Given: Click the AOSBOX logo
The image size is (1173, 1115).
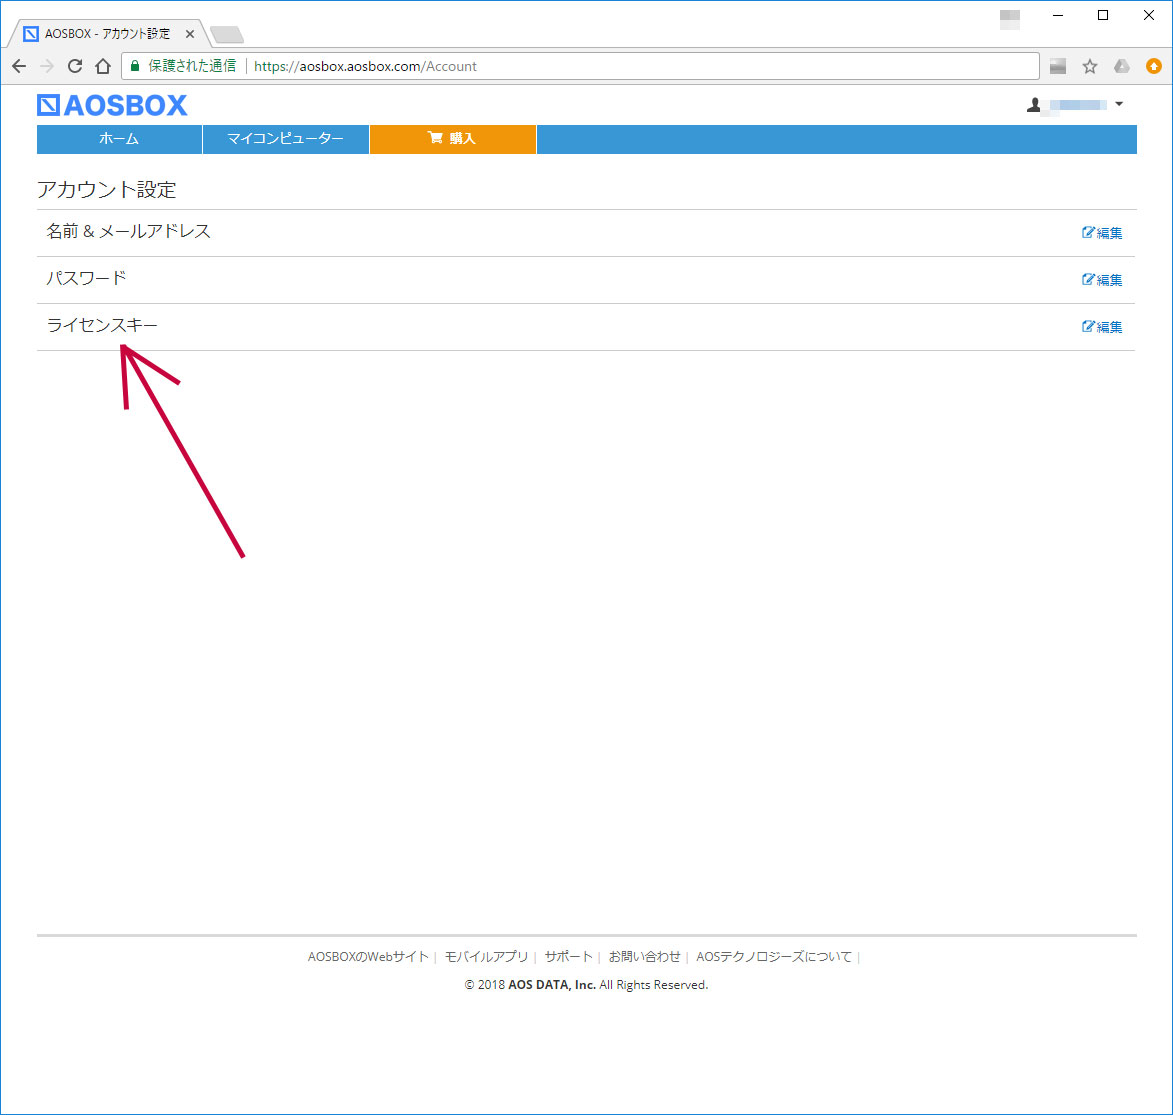Looking at the screenshot, I should [x=112, y=106].
